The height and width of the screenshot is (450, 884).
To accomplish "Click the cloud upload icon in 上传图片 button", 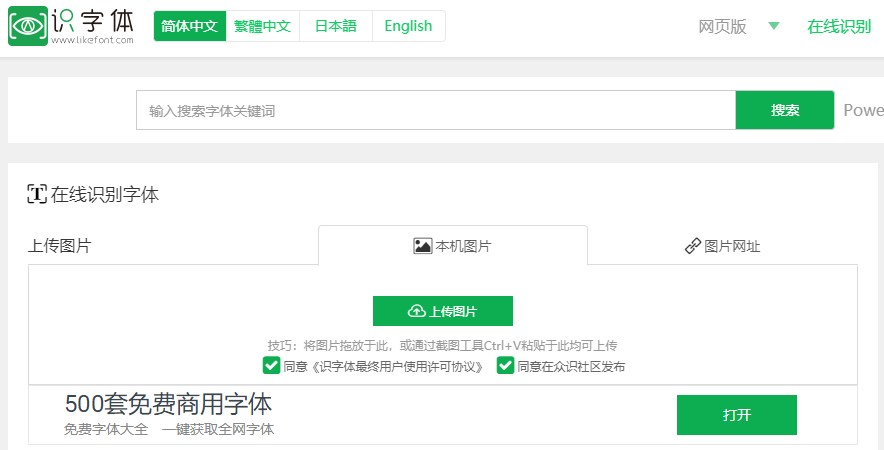I will (416, 311).
